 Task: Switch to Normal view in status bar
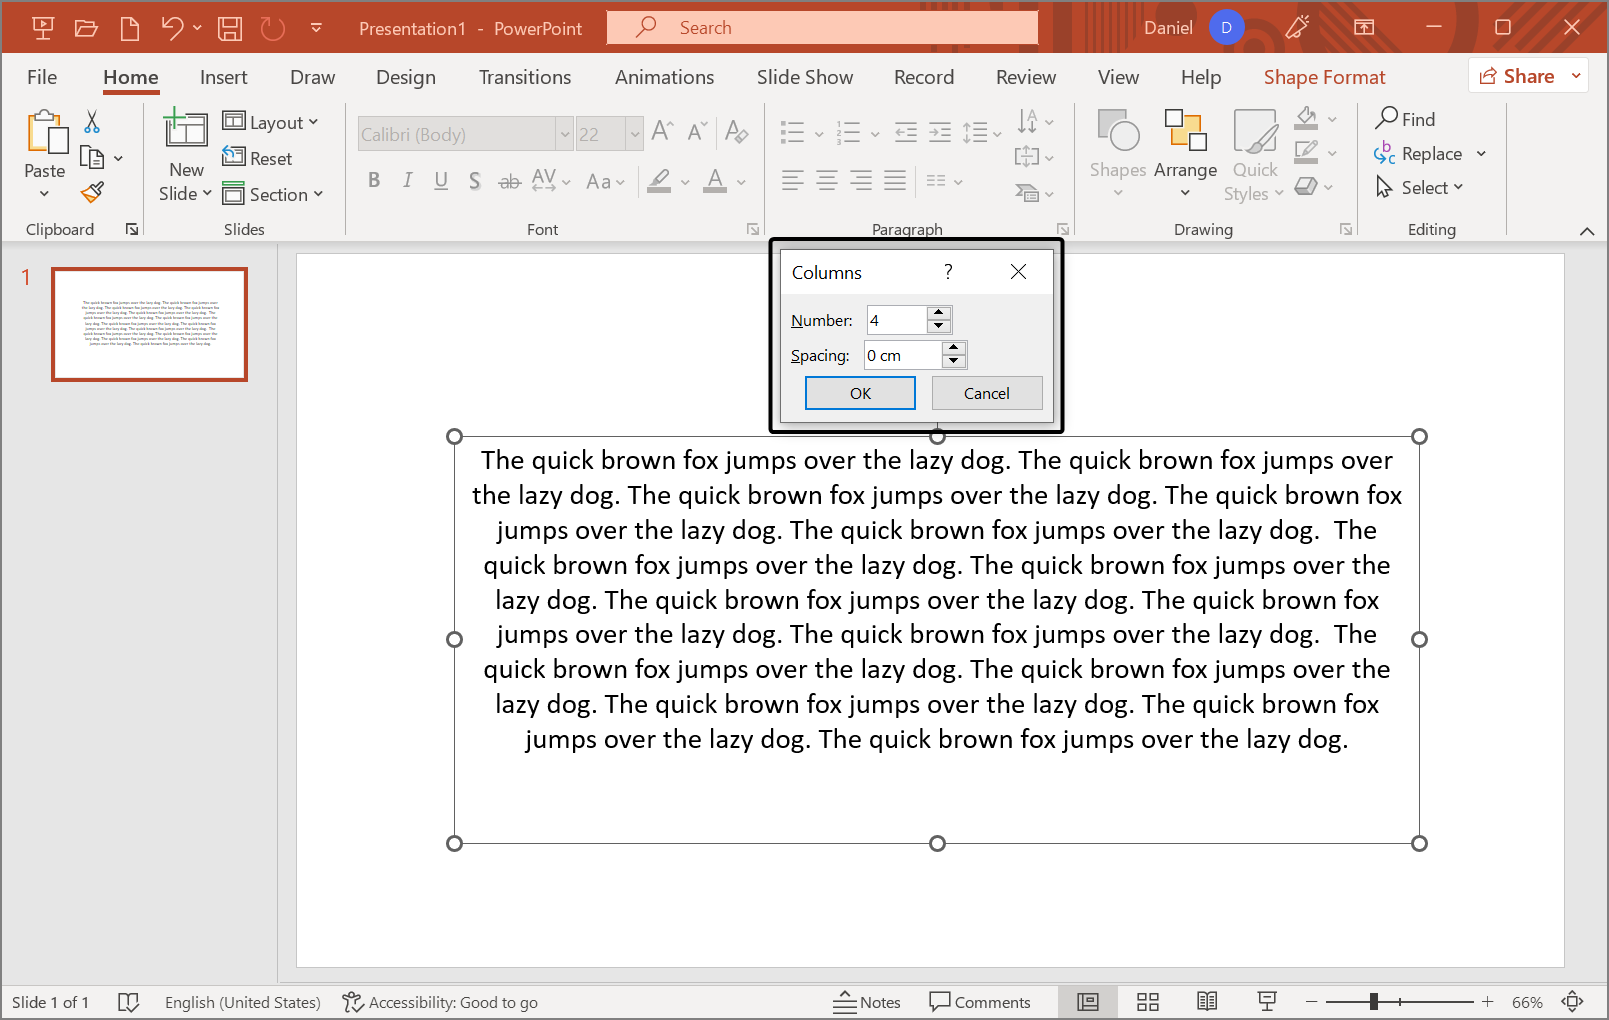click(x=1088, y=1002)
